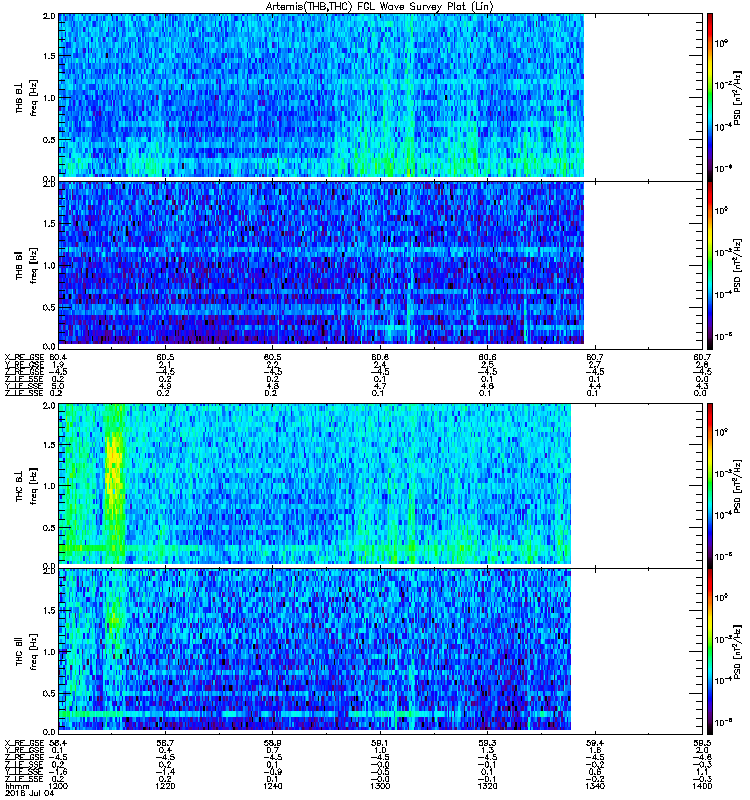Click the '59.5' X_RE_GSE value
750x800 pixels.
[702, 743]
